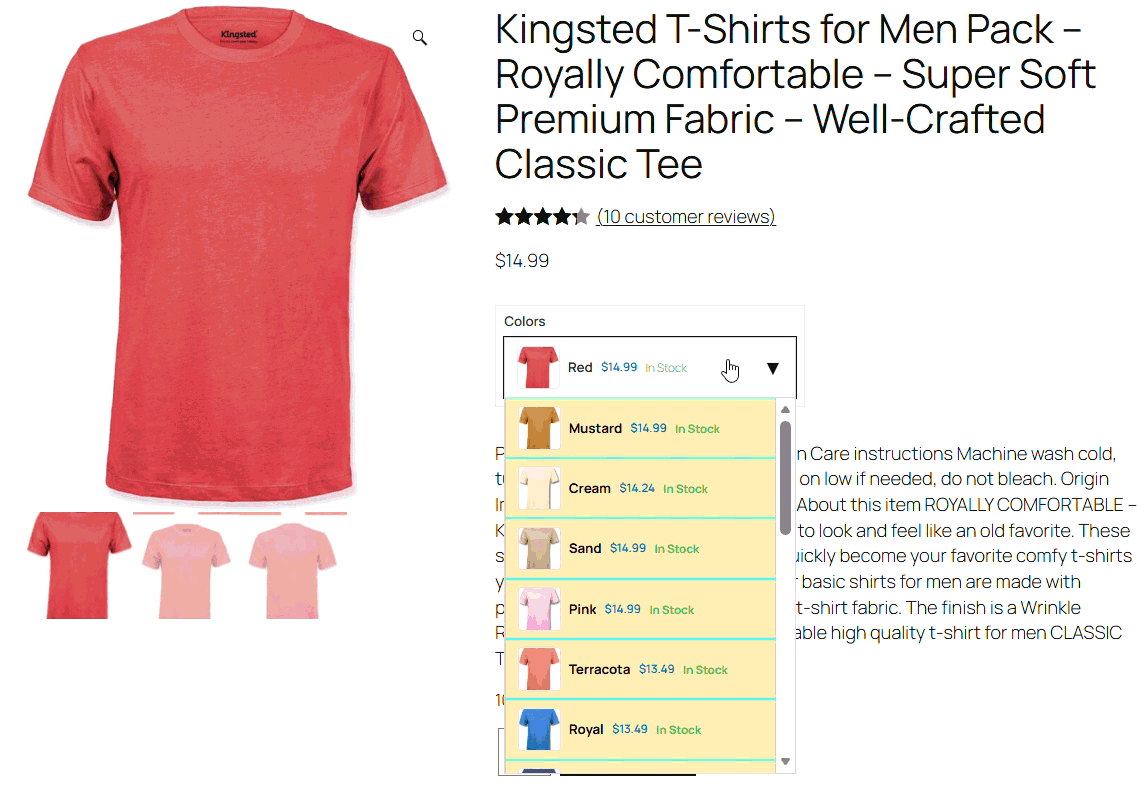
Task: Collapse the Colors dropdown with the arrow
Action: [x=773, y=368]
